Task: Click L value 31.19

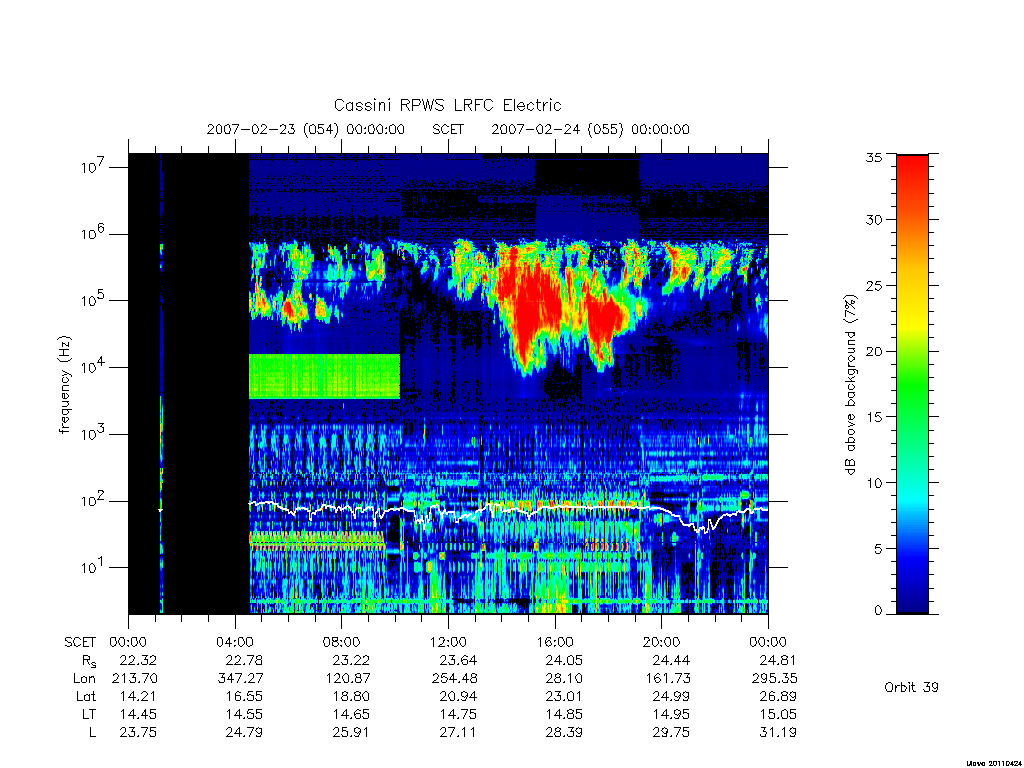Action: tap(778, 733)
